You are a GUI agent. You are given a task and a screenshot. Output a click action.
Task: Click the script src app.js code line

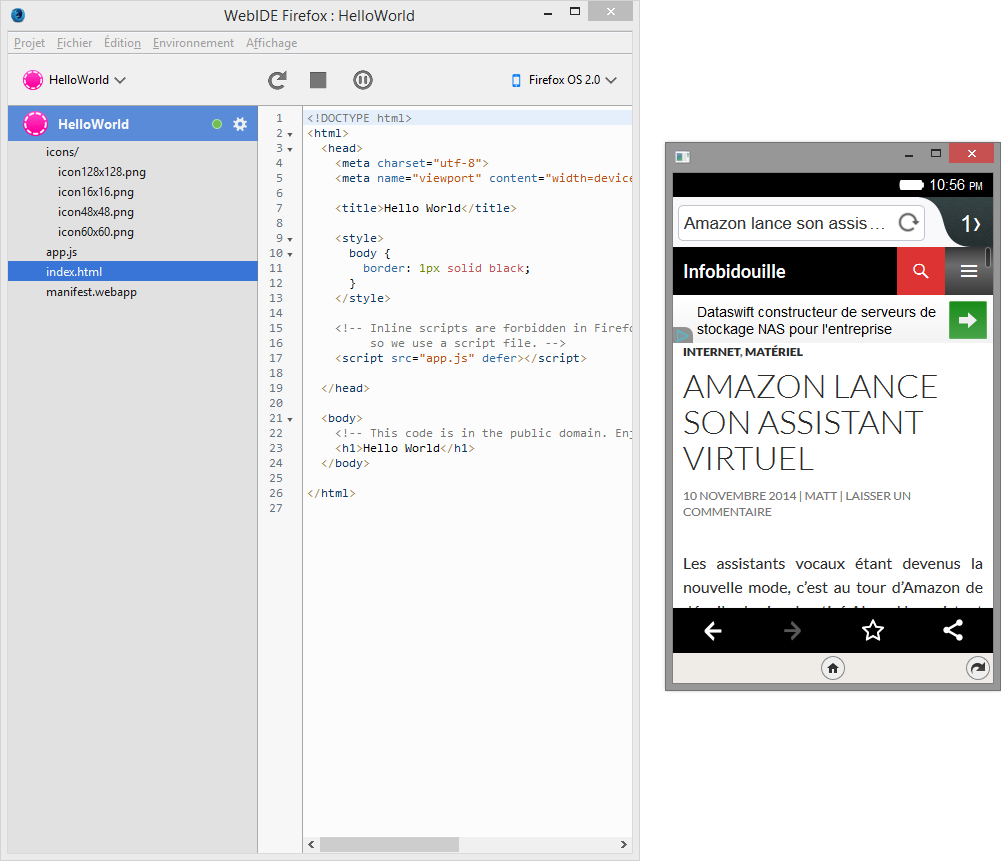point(460,358)
